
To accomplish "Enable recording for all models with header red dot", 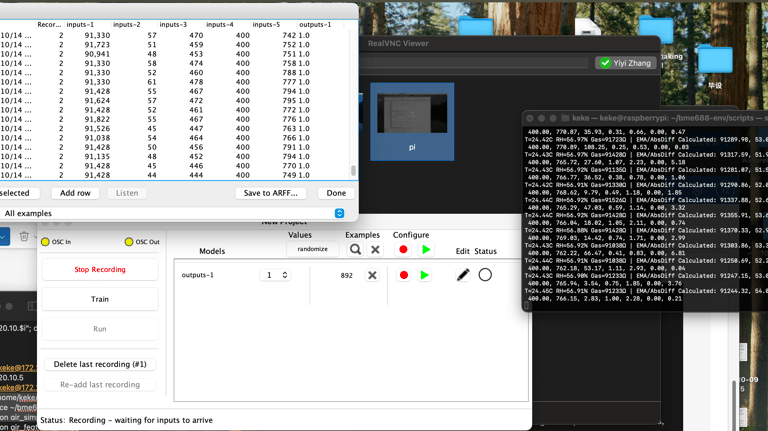I will click(403, 249).
